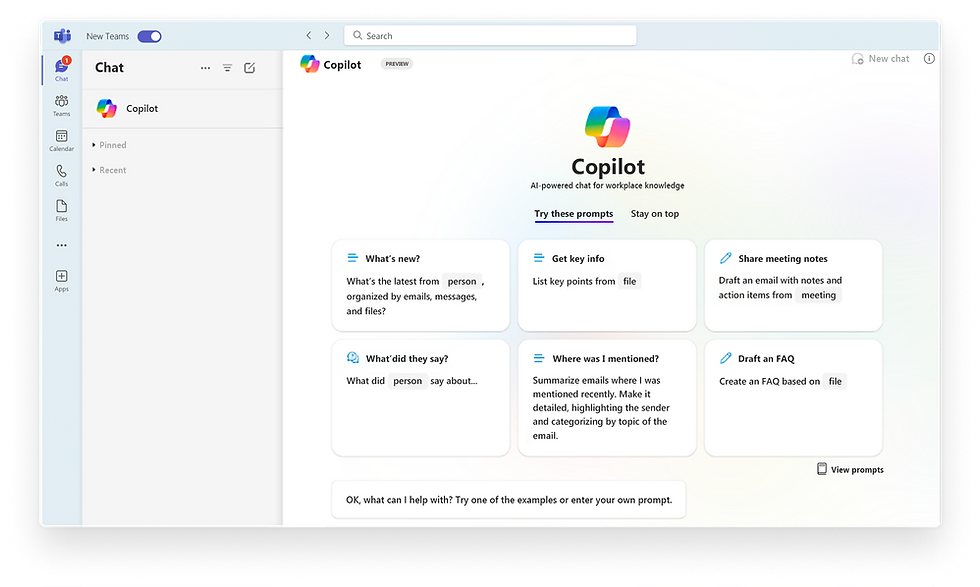Click the What did they say chat icon

[352, 358]
